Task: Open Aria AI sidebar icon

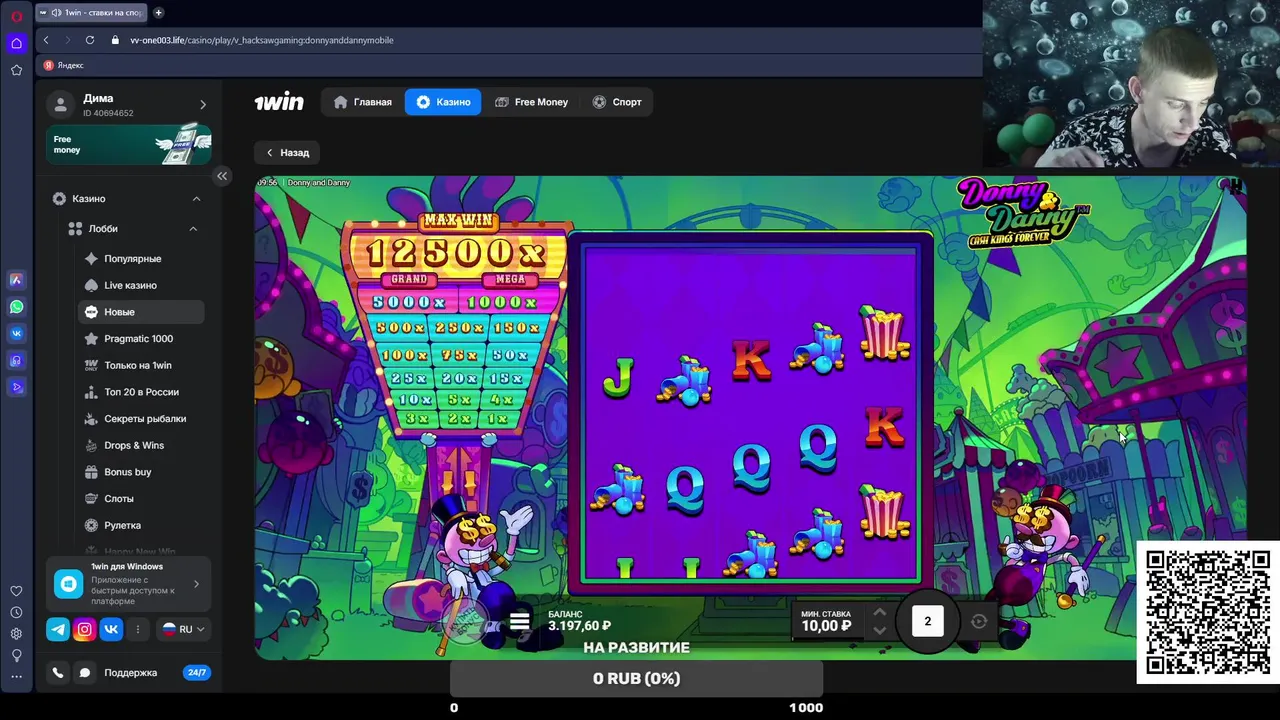Action: point(16,280)
